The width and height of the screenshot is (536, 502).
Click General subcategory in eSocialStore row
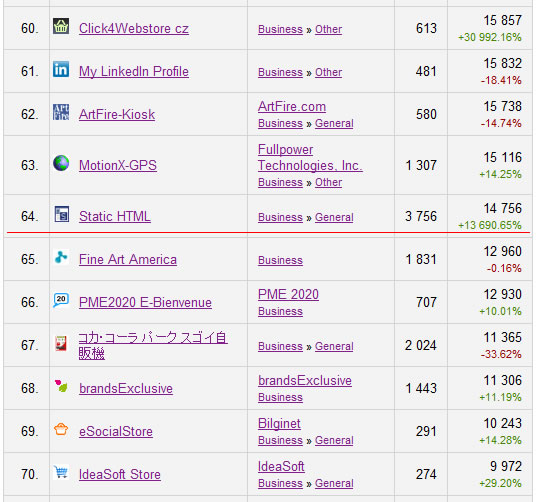point(334,440)
